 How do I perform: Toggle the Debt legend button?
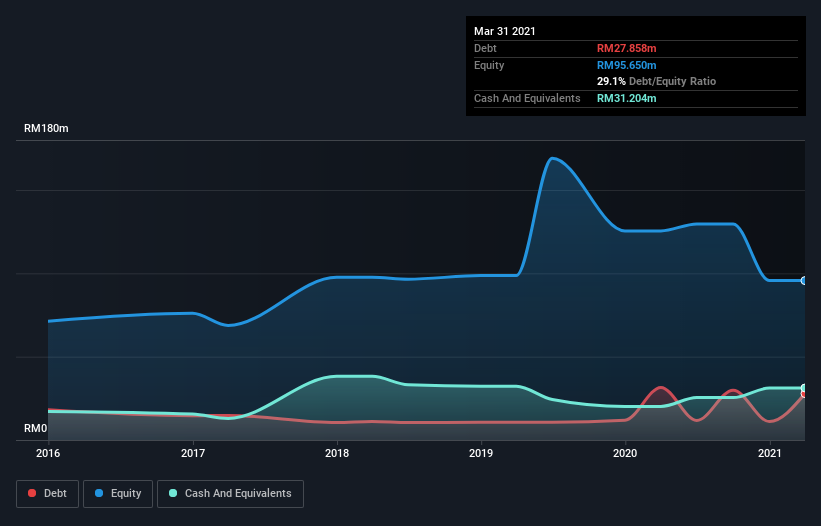pyautogui.click(x=48, y=494)
